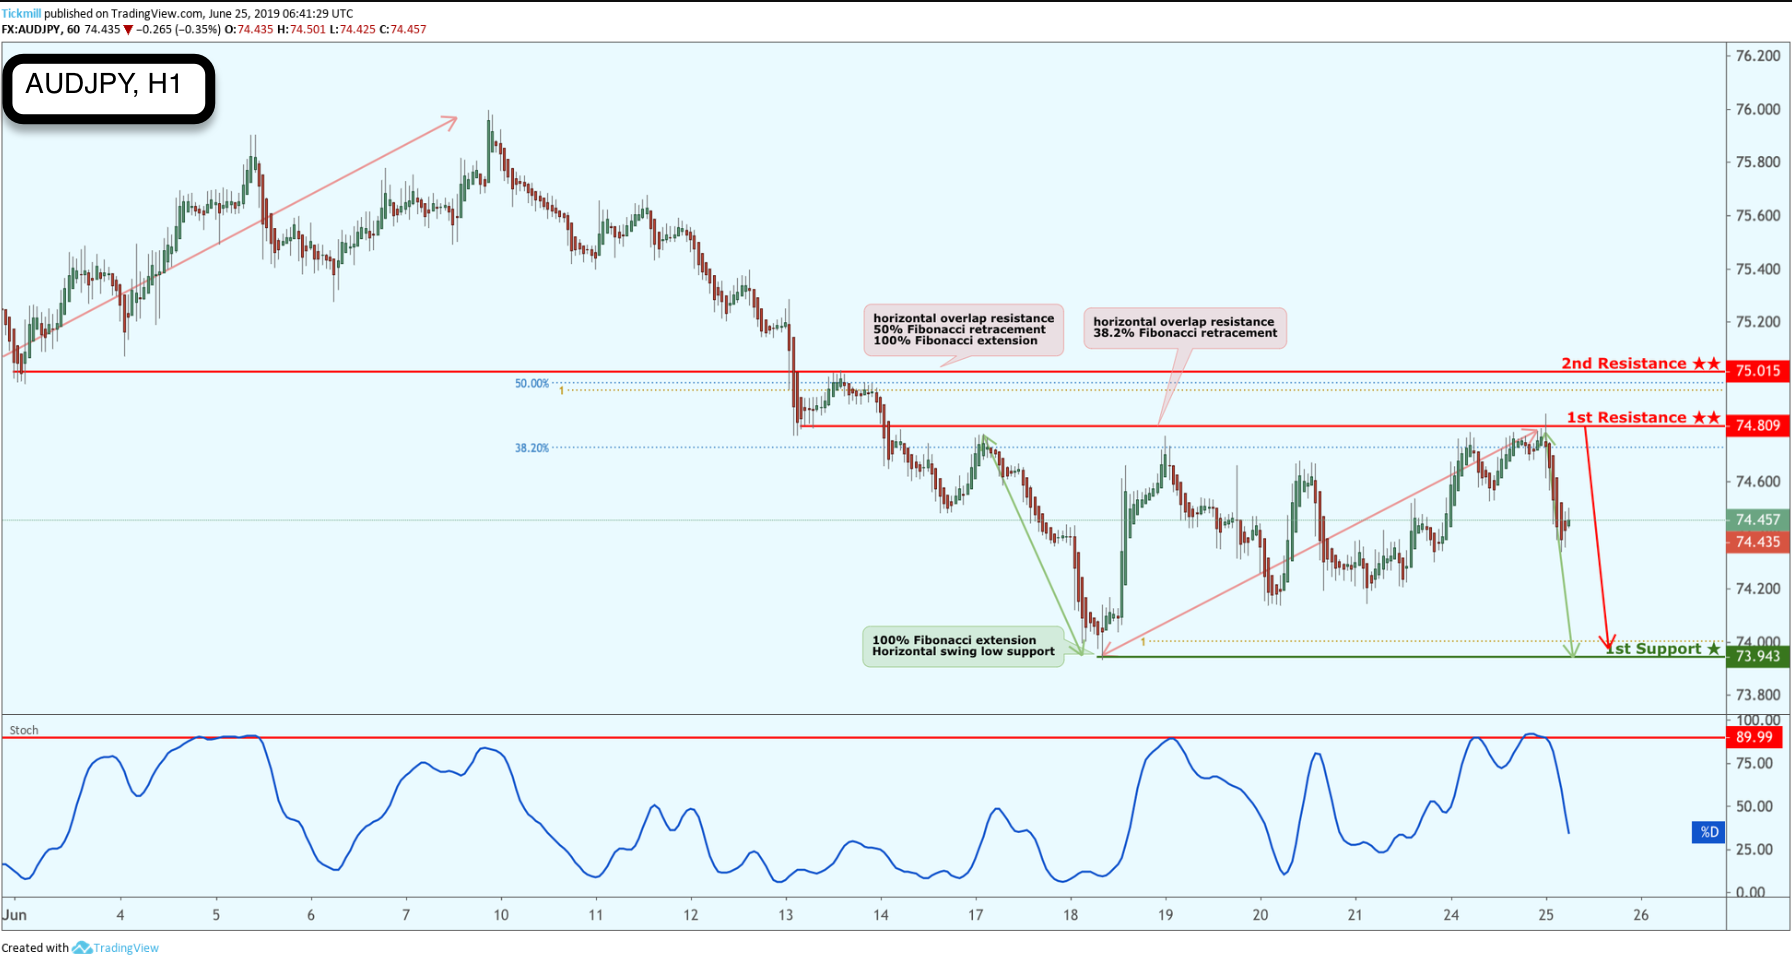Click the 73.943 green support price tag
The image size is (1792, 962).
point(1758,656)
